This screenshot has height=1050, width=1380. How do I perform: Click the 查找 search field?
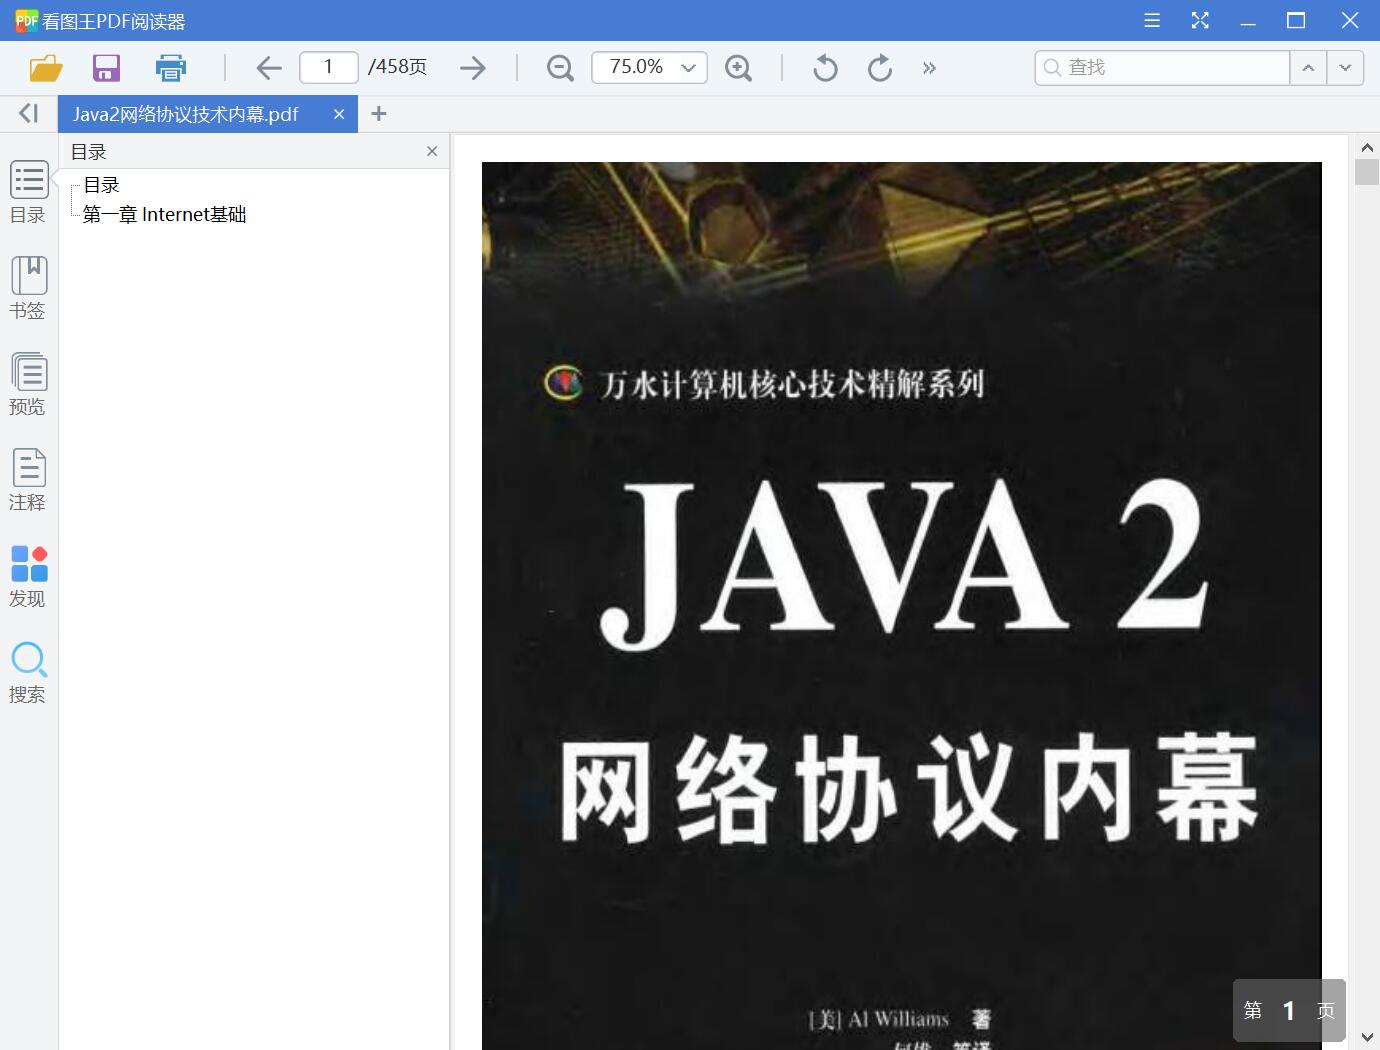pos(1162,67)
